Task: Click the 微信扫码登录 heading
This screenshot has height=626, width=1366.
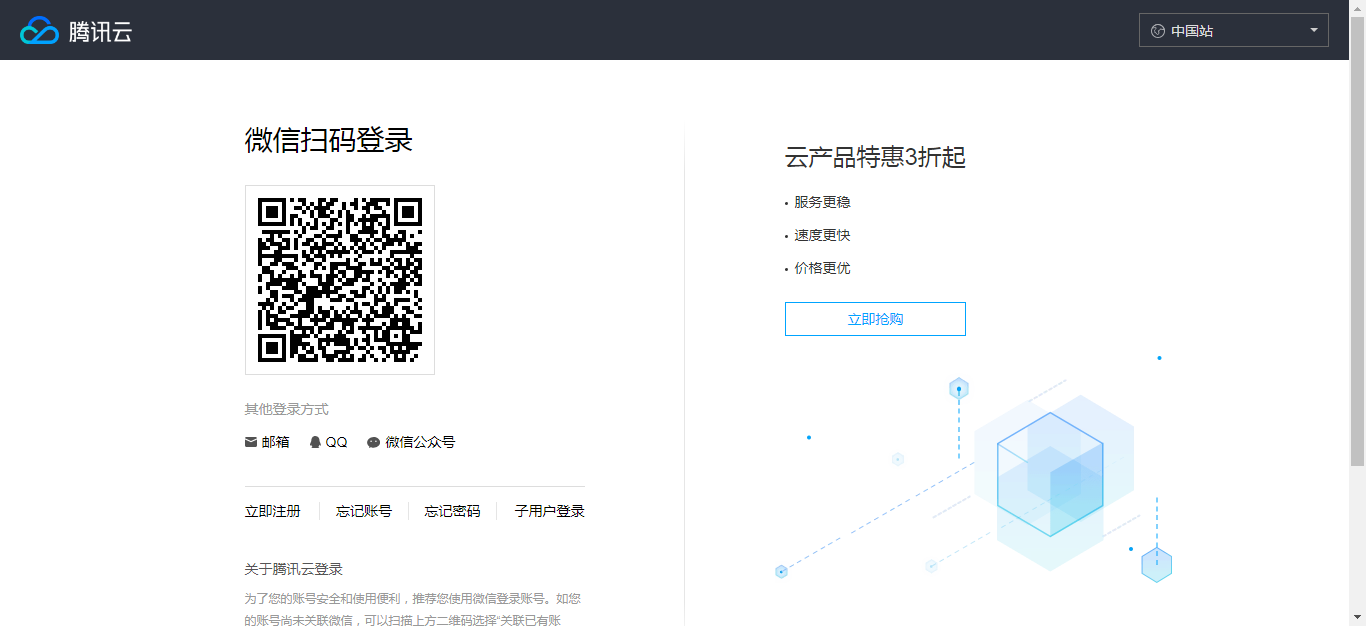Action: point(329,140)
